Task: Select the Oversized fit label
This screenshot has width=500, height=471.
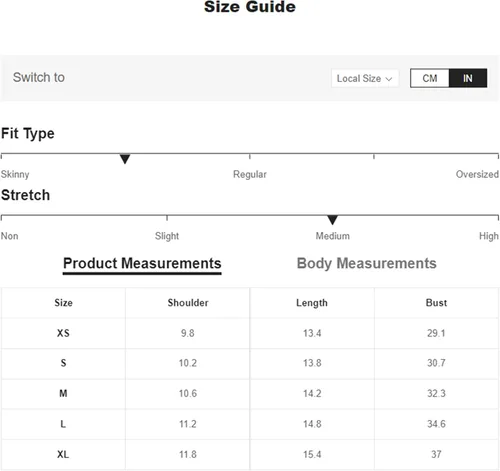Action: [x=477, y=174]
